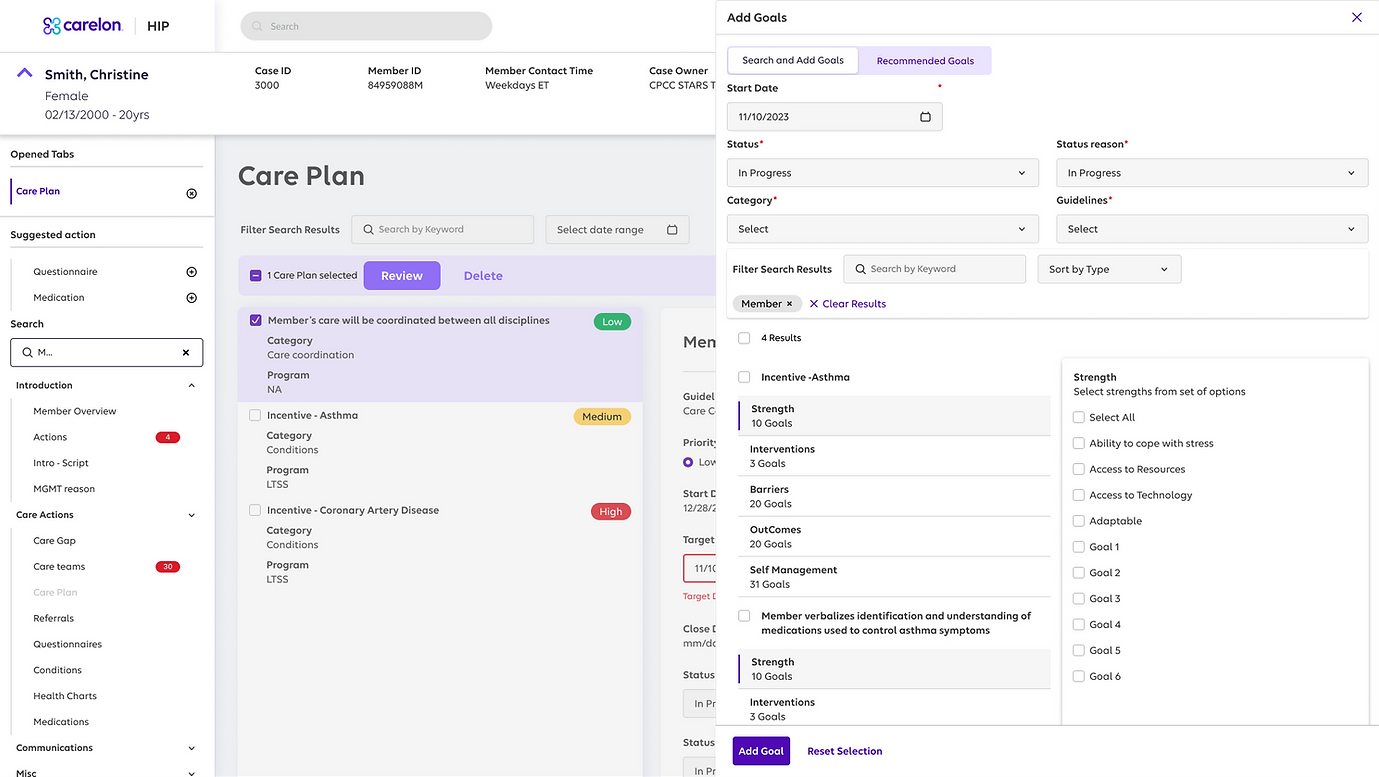Open the Sort by Type dropdown

point(1108,268)
